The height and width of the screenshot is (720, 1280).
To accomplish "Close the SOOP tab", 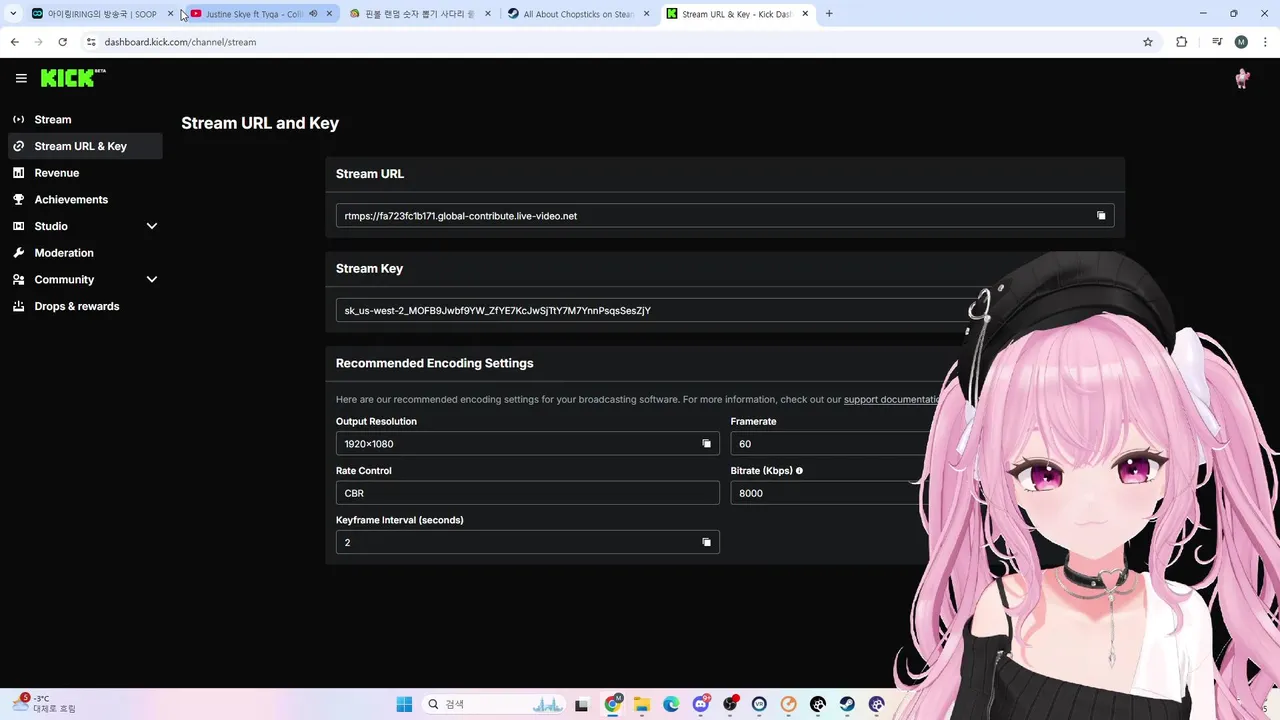I will tap(170, 14).
